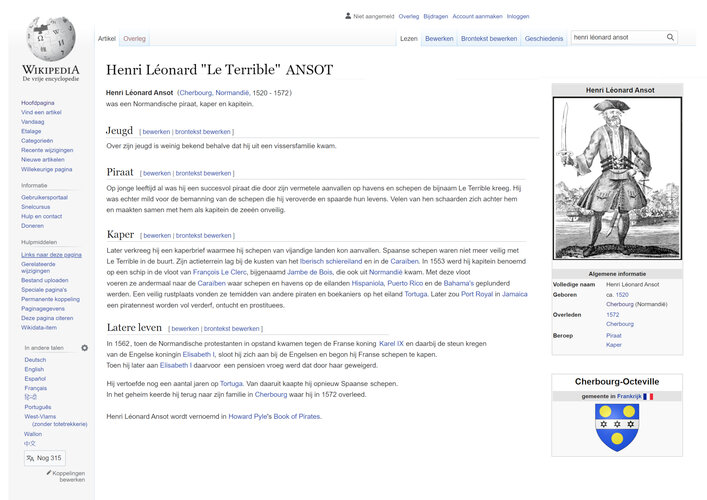This screenshot has width=707, height=500.
Task: Click the Nog 315 languages button
Action: (44, 458)
